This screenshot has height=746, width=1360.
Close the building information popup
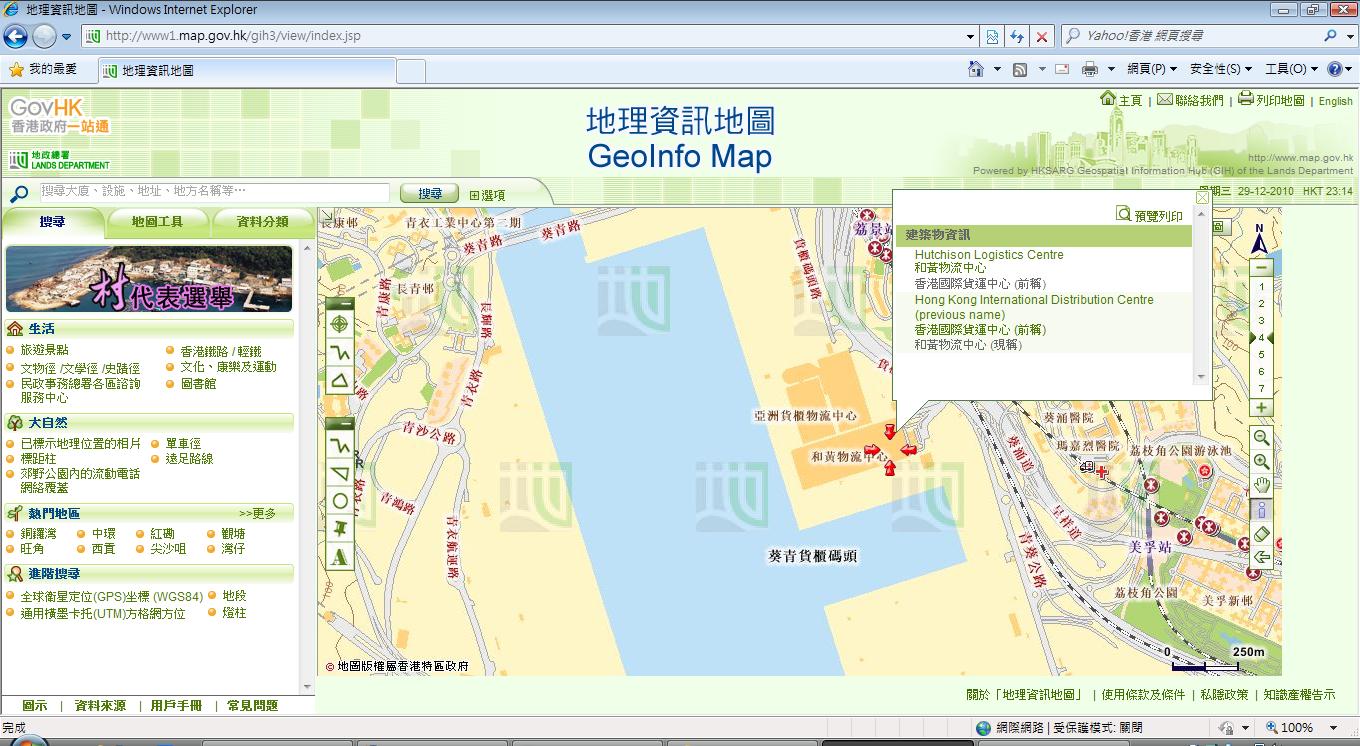coord(1202,198)
